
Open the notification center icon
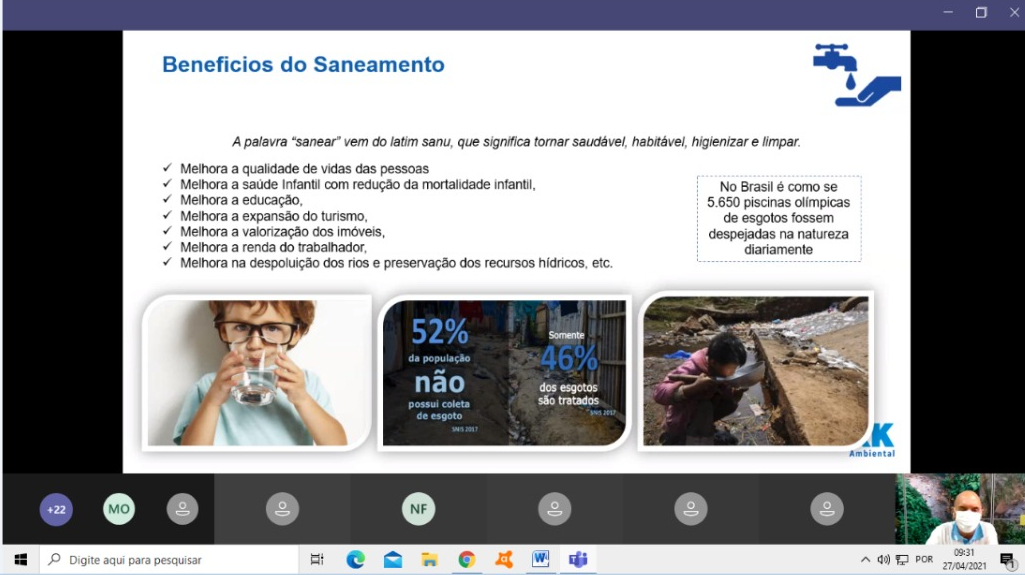click(1008, 560)
